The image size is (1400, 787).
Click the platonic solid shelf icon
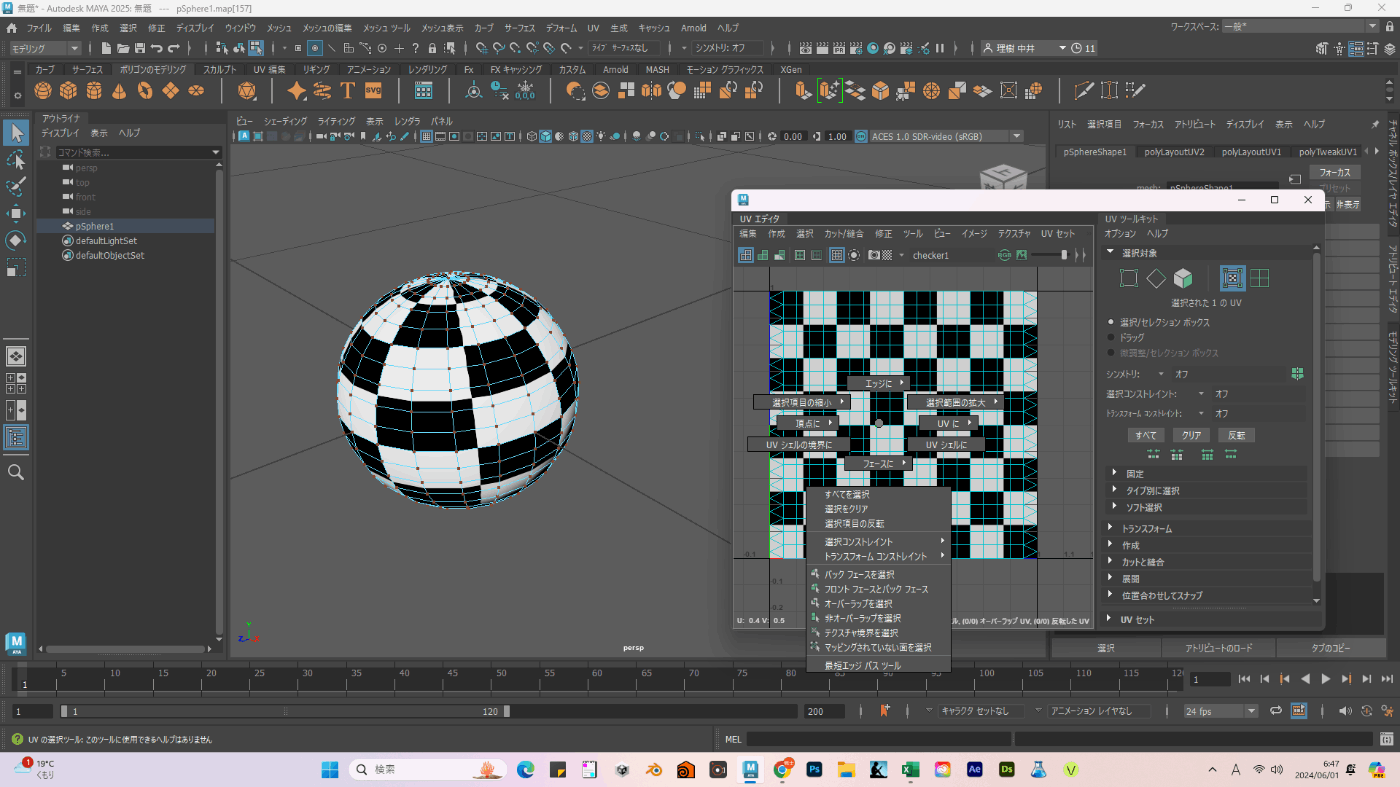tap(247, 91)
